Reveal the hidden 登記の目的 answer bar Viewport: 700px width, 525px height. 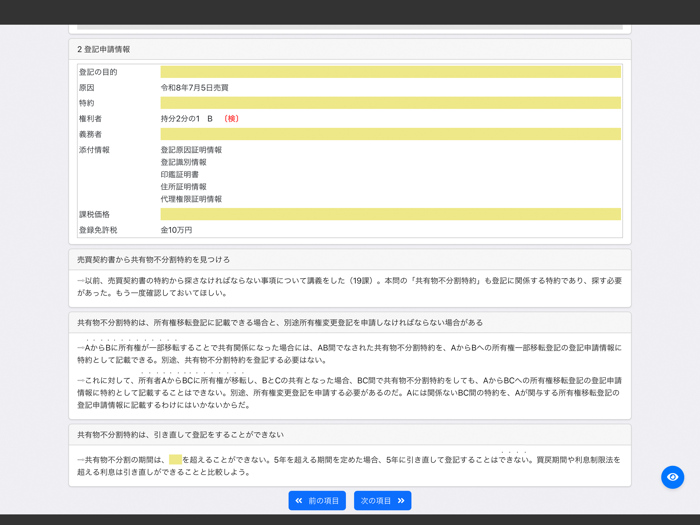391,72
